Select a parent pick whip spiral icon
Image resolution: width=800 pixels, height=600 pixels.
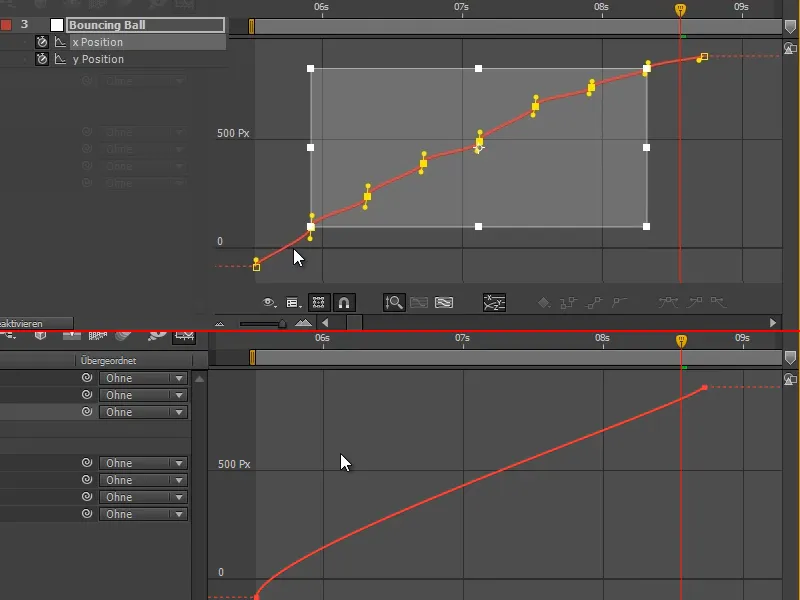(86, 377)
